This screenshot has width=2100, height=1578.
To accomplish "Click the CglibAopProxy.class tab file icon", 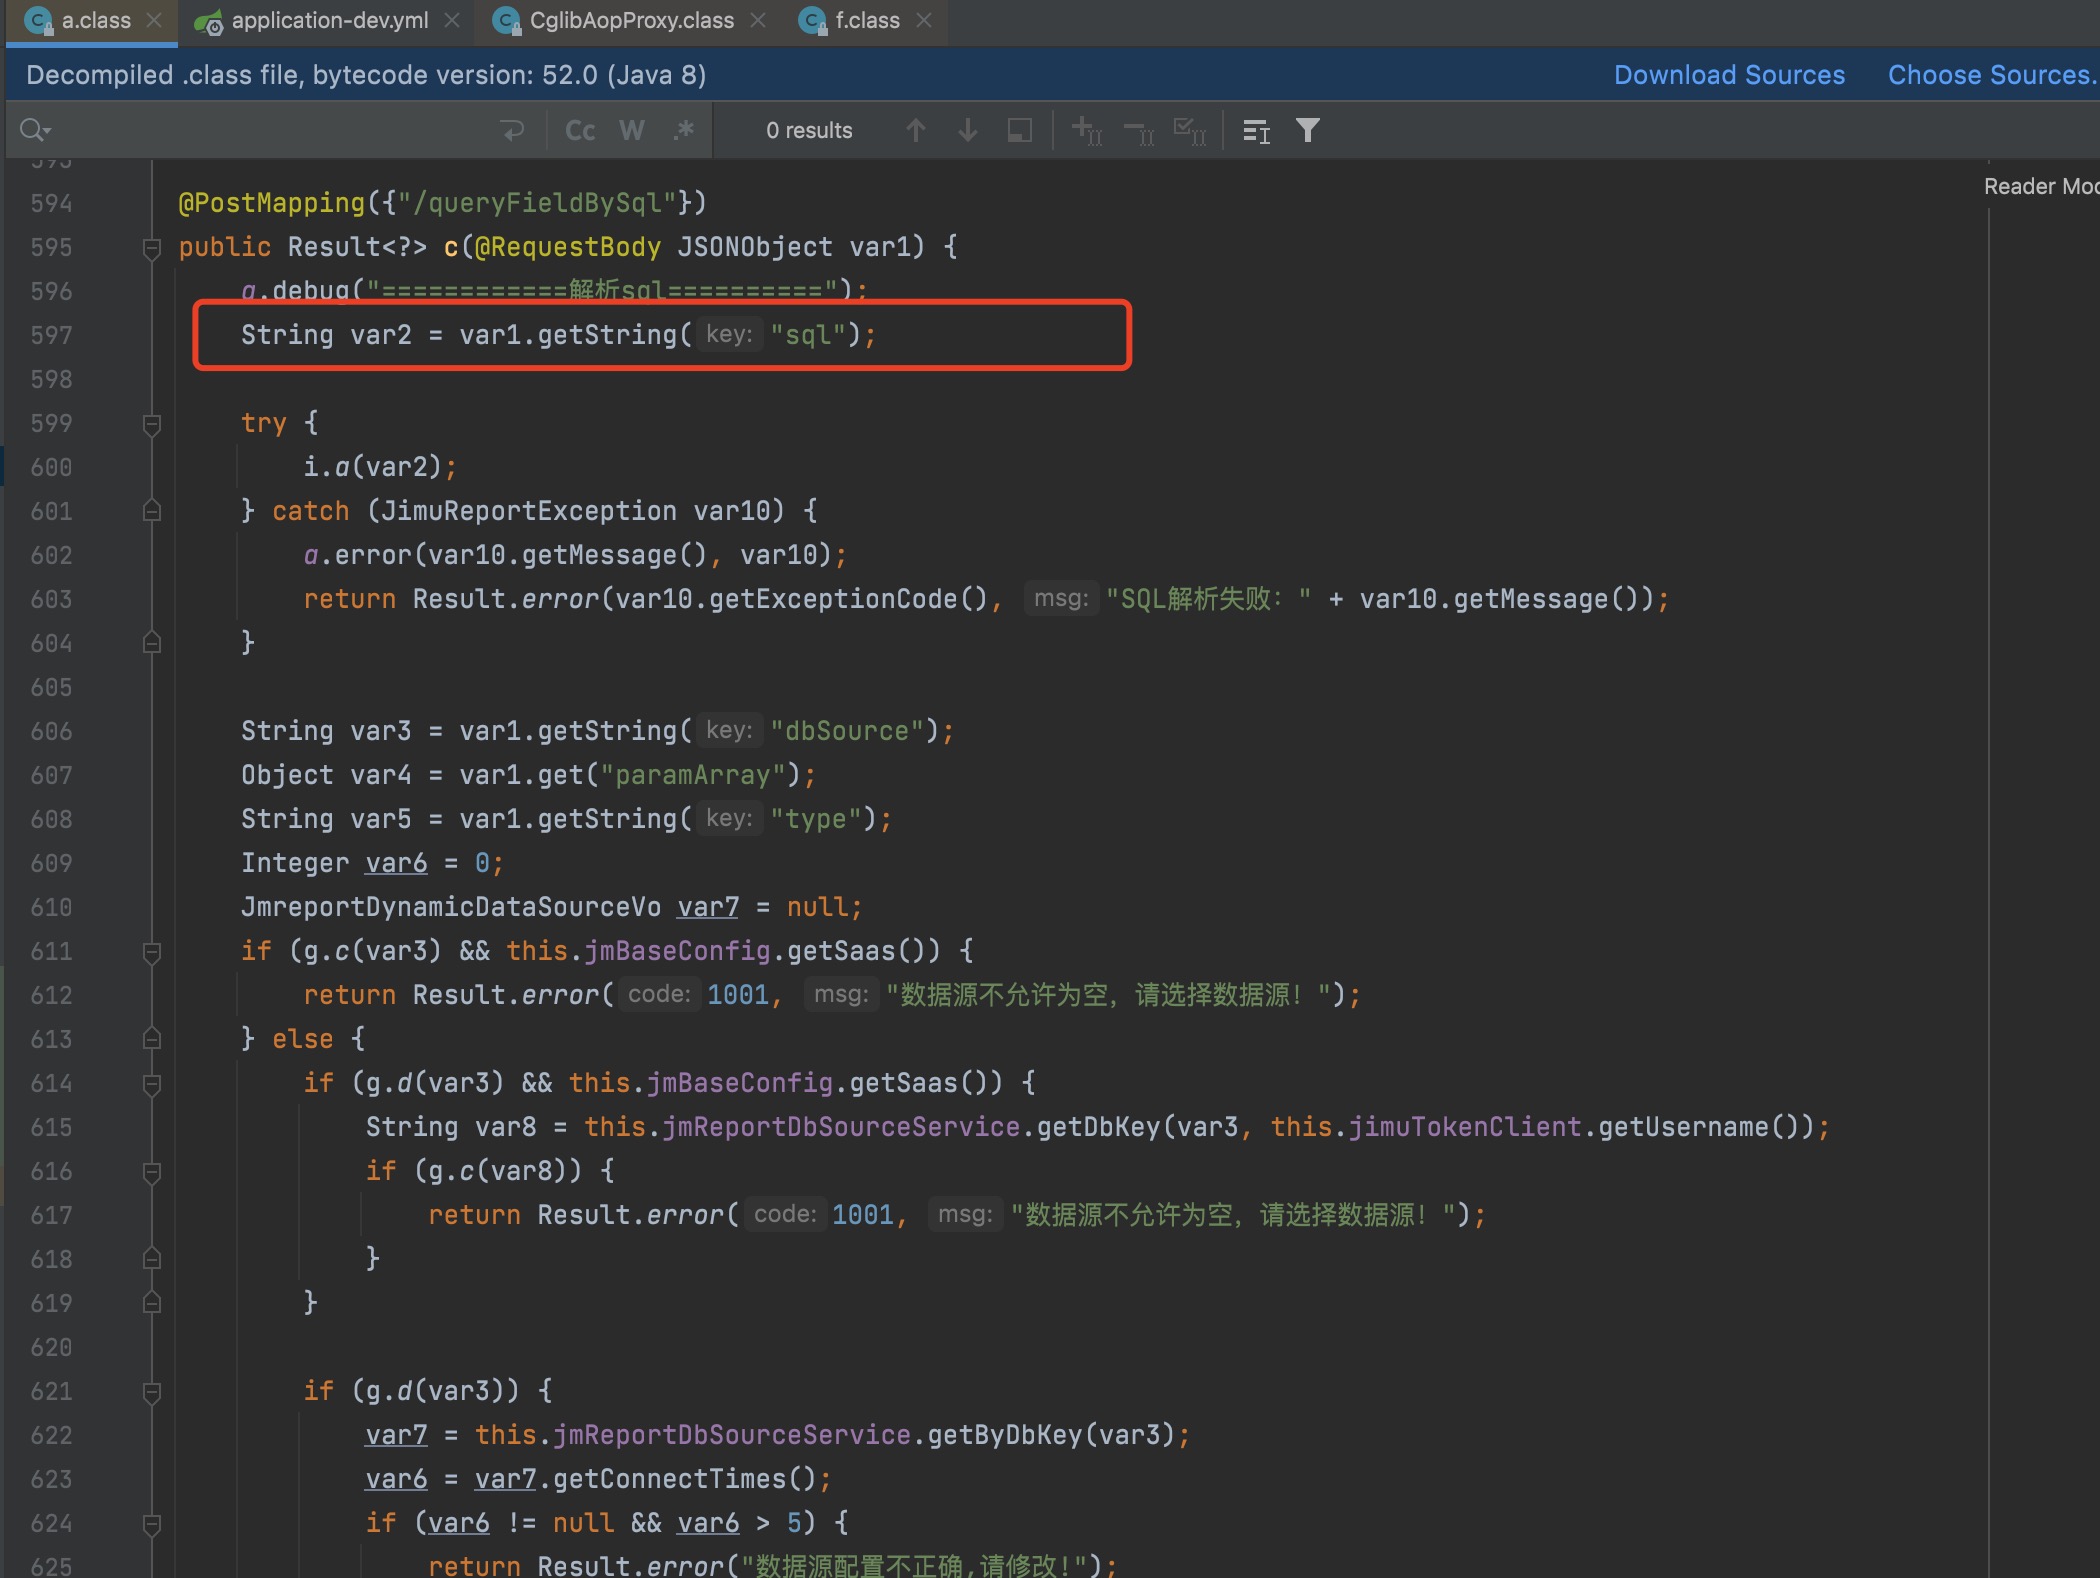I will 508,21.
